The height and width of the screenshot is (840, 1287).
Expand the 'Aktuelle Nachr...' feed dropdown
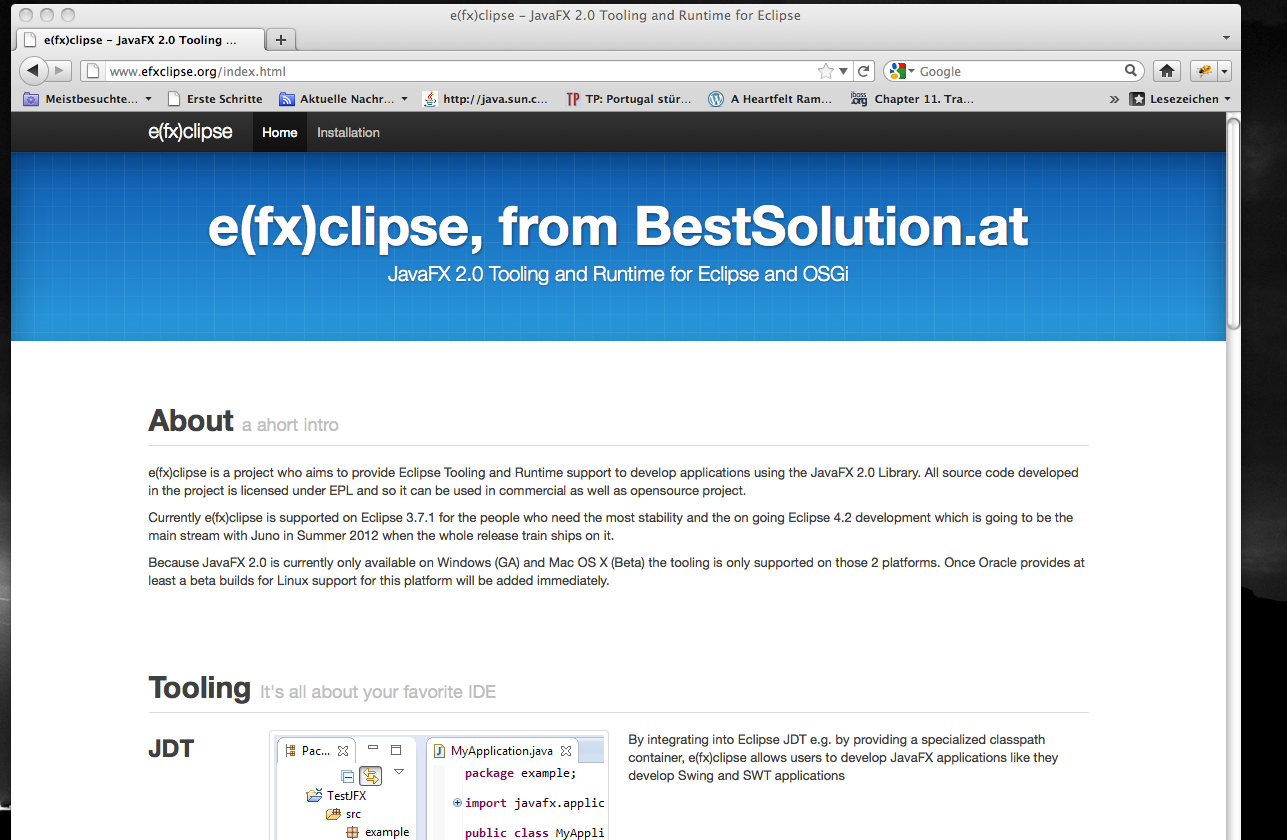point(404,99)
